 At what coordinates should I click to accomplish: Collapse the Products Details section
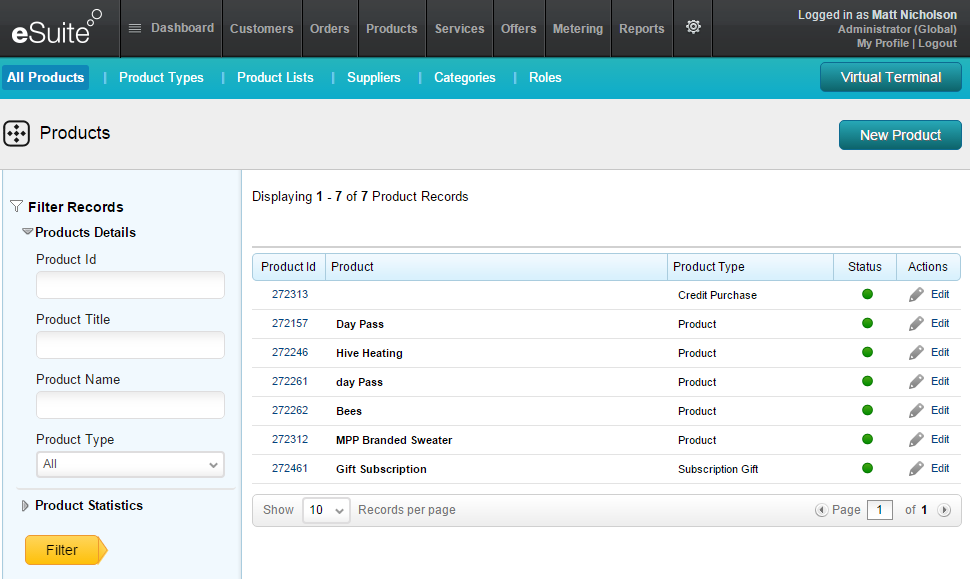28,232
